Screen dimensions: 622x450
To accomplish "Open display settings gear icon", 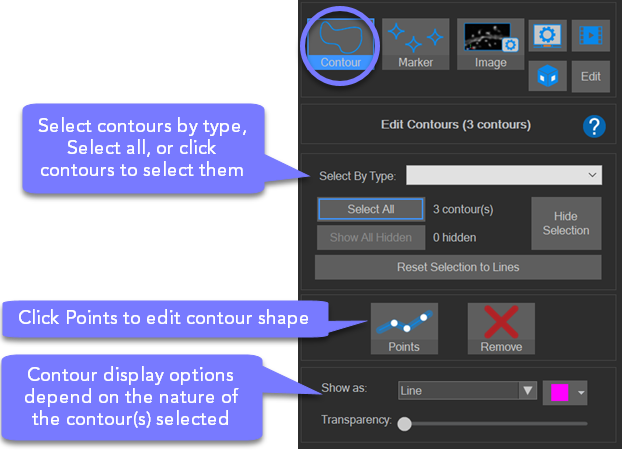I will [548, 35].
